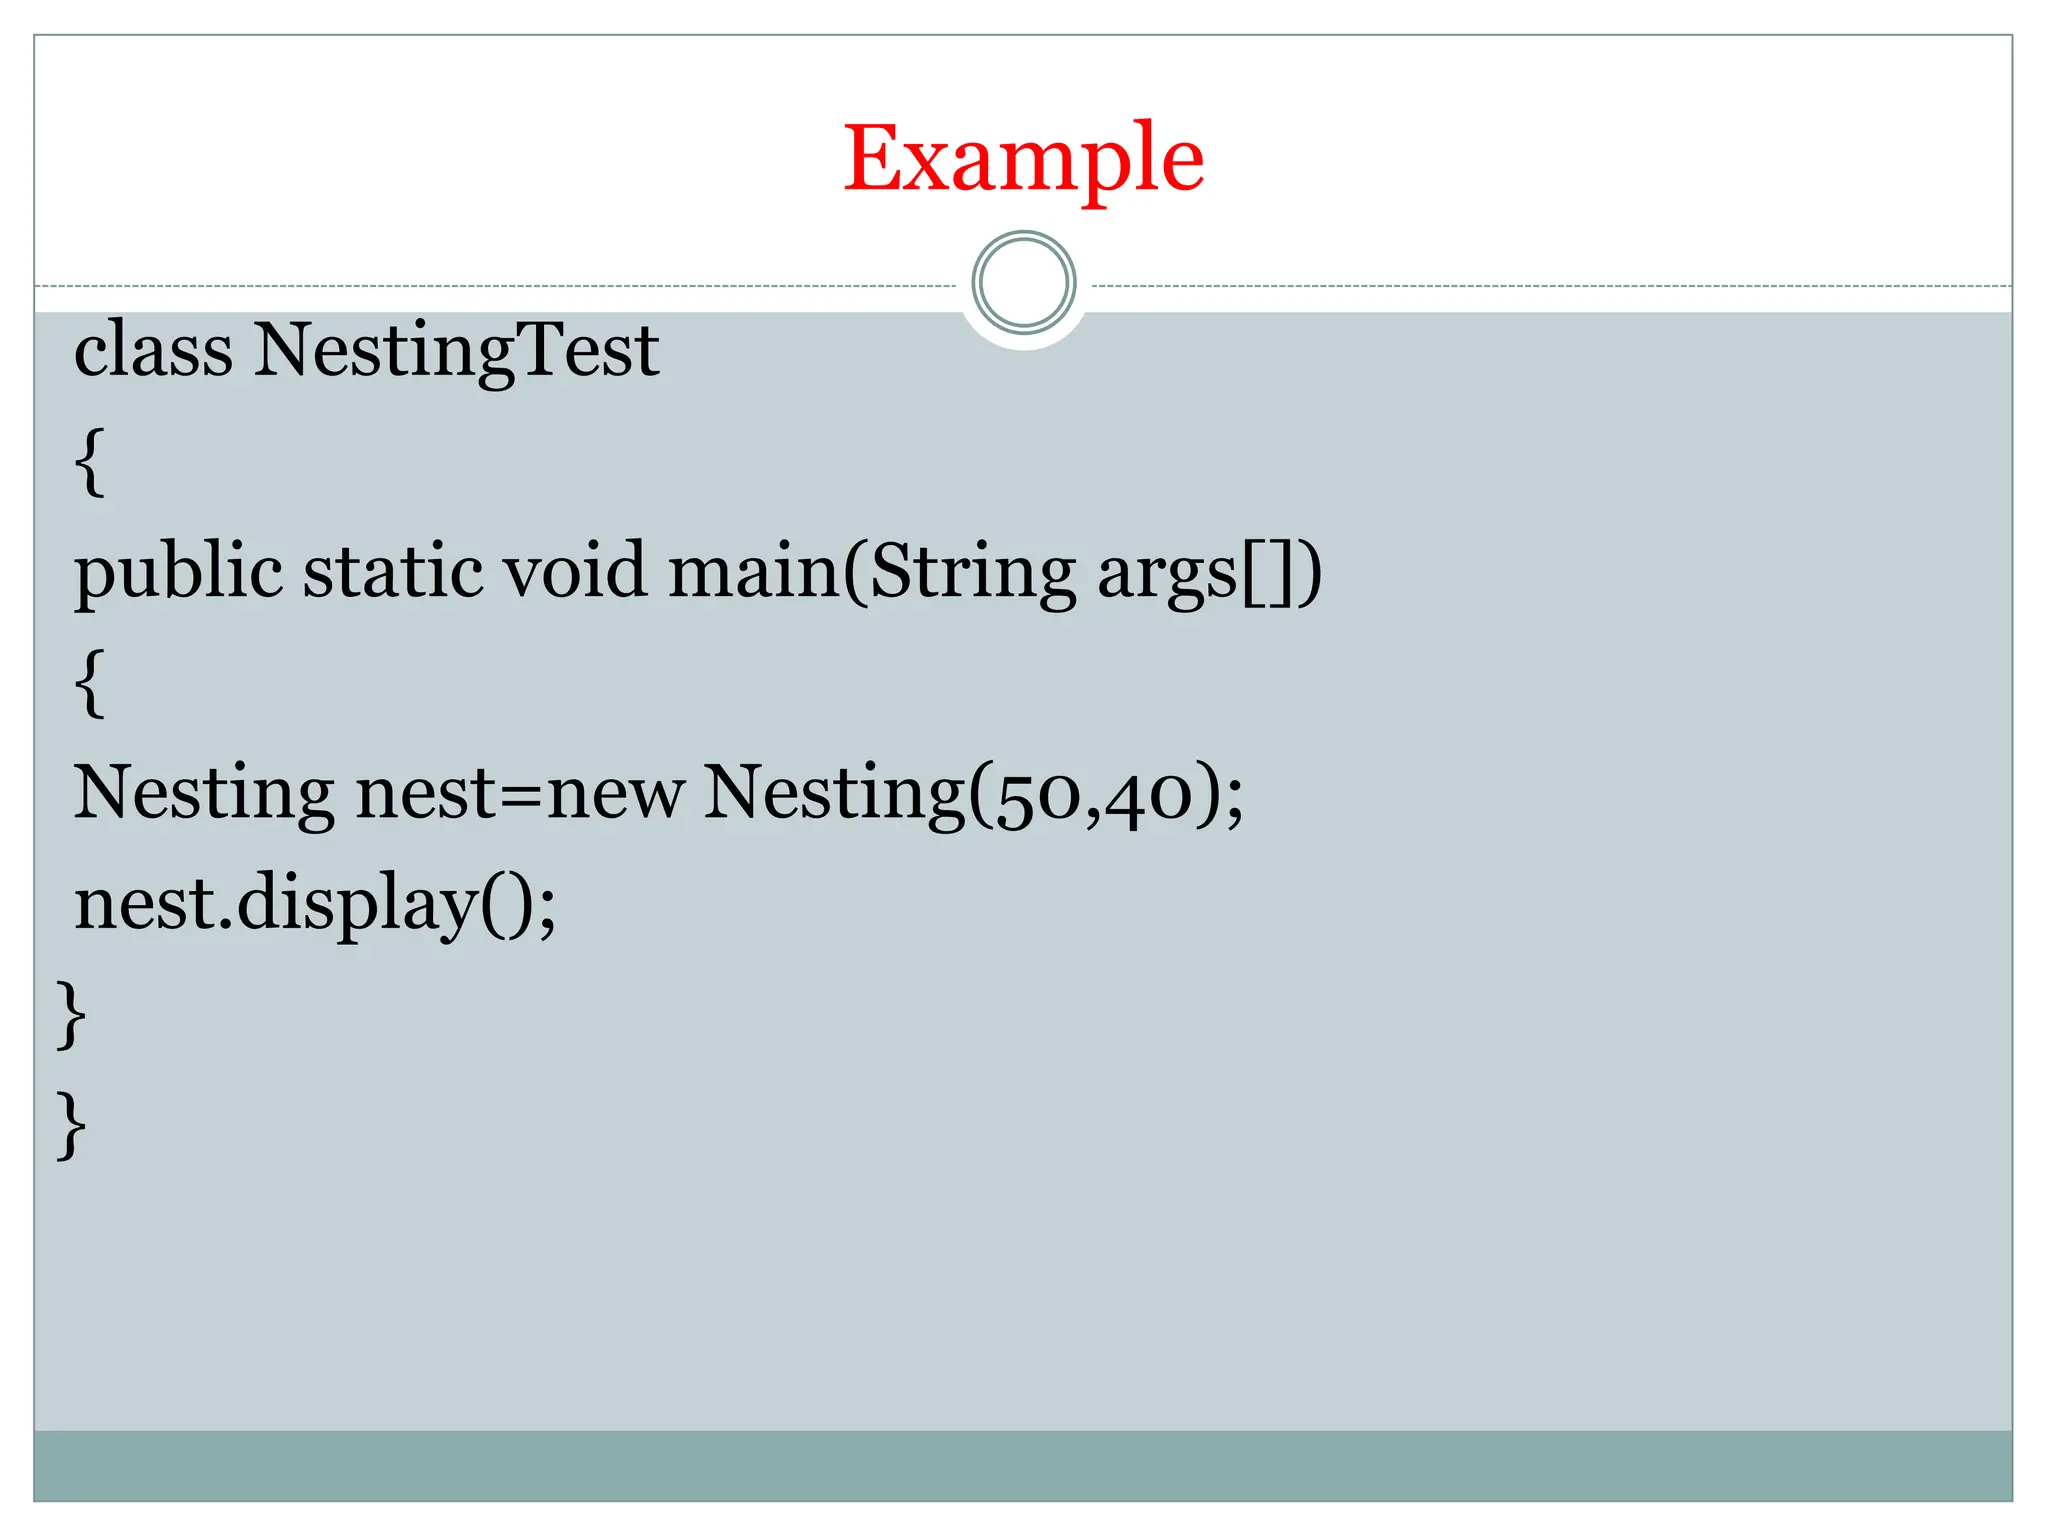The width and height of the screenshot is (2048, 1536).
Task: Click the "nest.display();" statement
Action: click(315, 903)
